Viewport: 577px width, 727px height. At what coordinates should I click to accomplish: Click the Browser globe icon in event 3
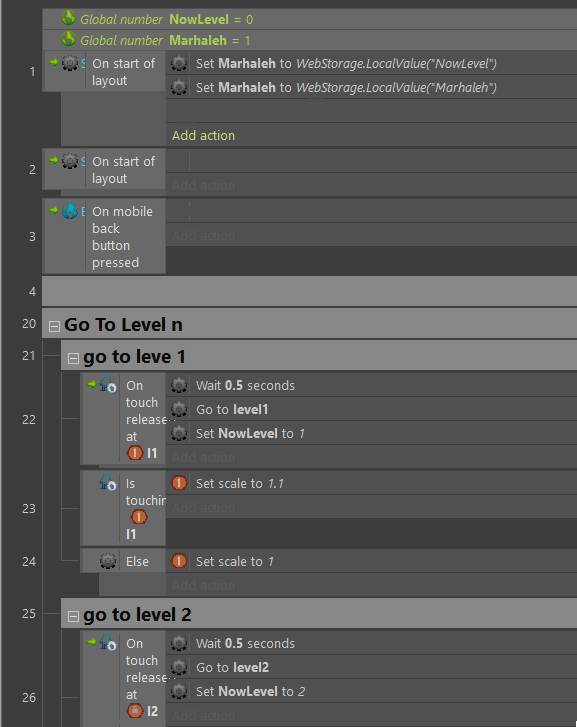pyautogui.click(x=70, y=211)
